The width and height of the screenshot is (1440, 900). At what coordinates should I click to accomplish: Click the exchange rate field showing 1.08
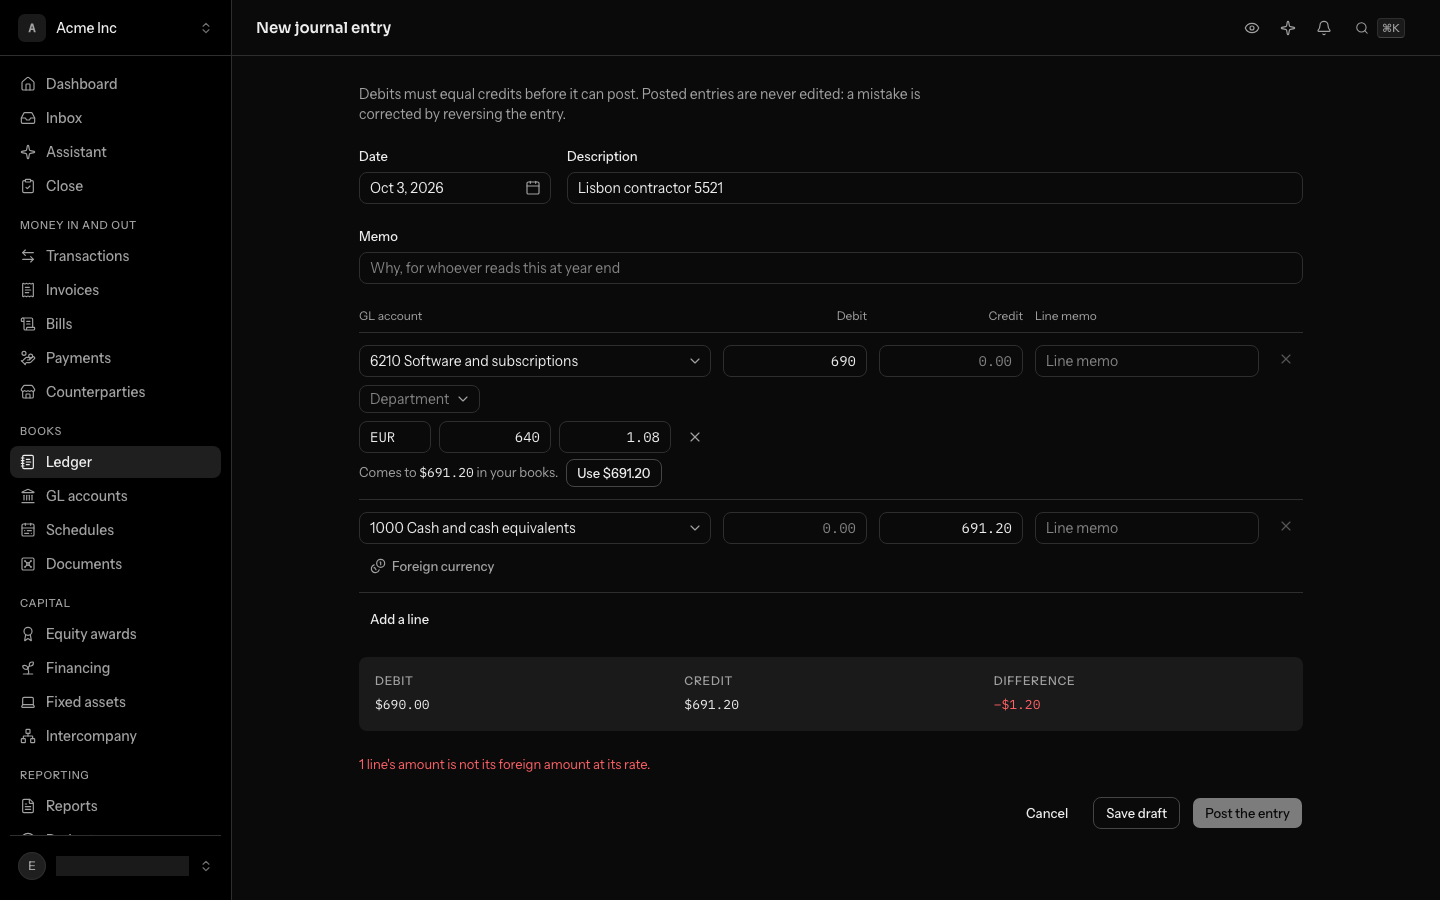(x=615, y=437)
